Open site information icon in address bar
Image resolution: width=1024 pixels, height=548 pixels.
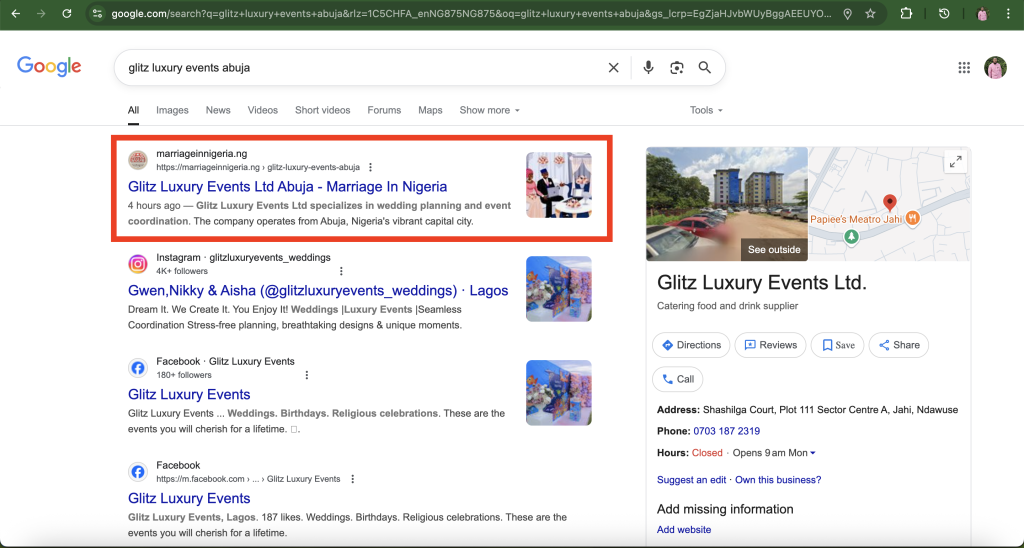[97, 13]
